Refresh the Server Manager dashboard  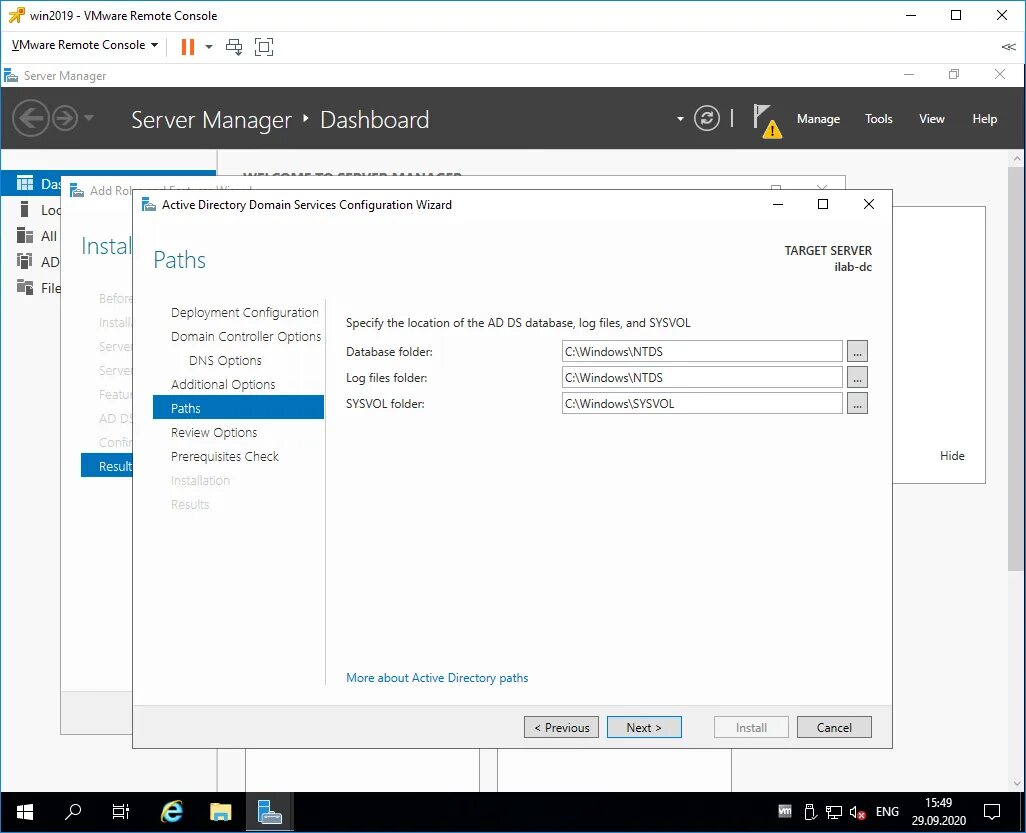707,118
